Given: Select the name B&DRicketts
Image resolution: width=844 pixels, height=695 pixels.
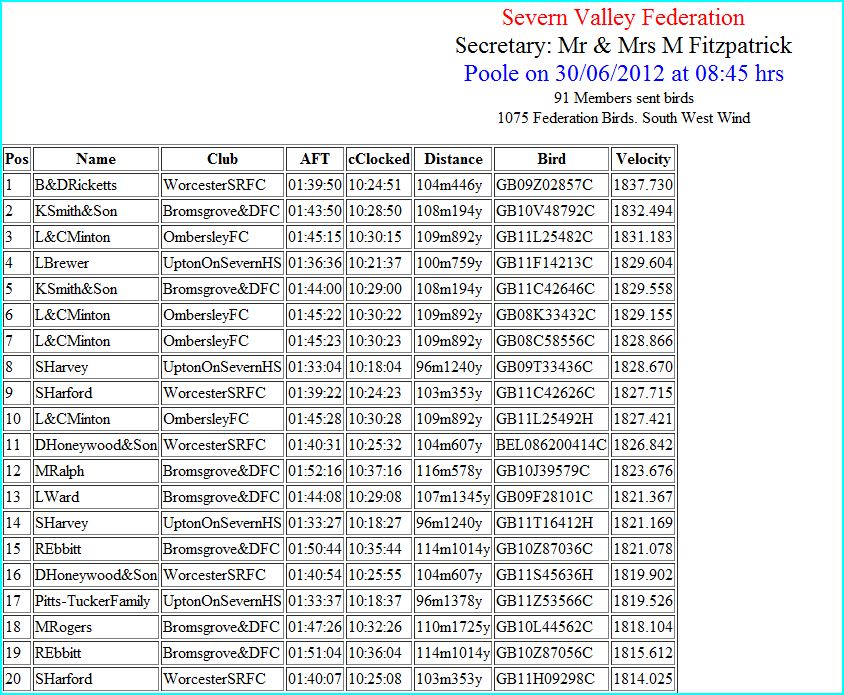Looking at the screenshot, I should (75, 185).
